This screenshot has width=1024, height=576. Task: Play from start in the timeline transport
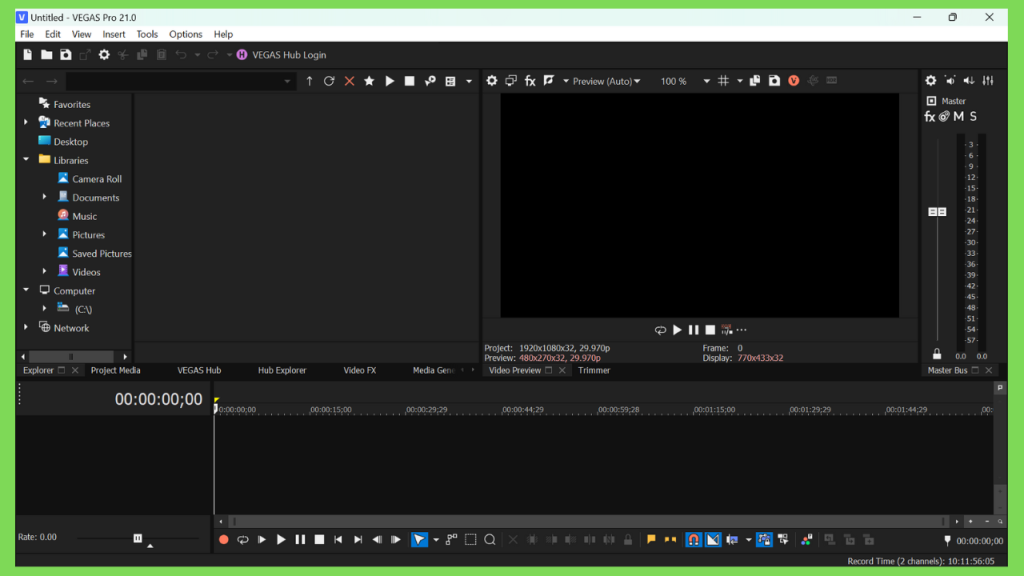(262, 539)
